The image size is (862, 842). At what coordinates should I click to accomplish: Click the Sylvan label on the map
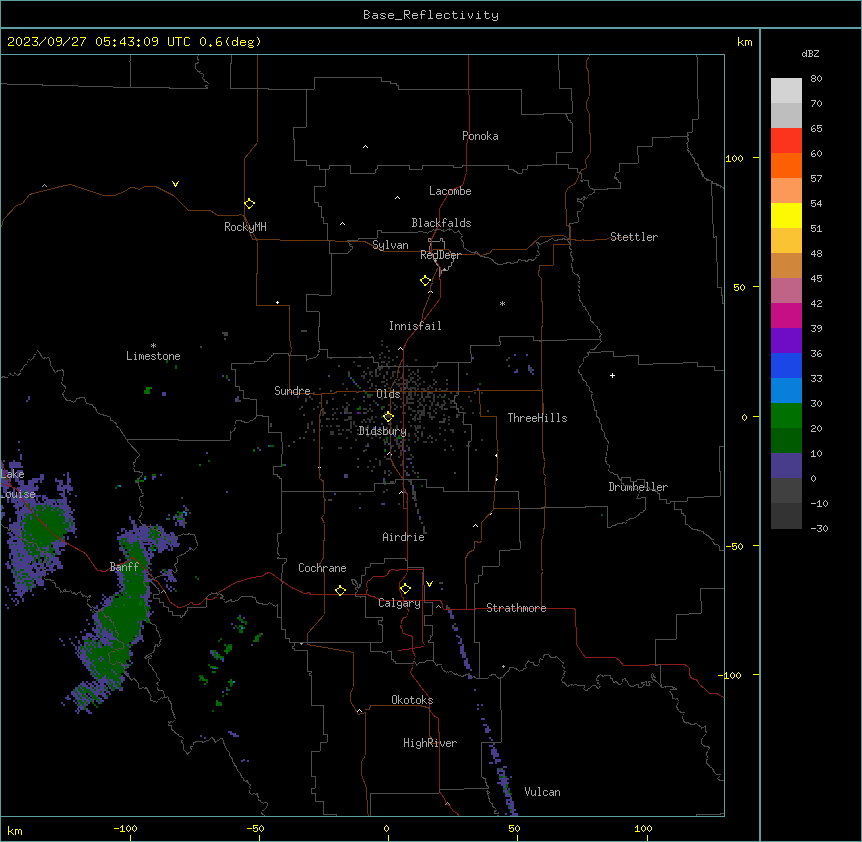coord(390,245)
